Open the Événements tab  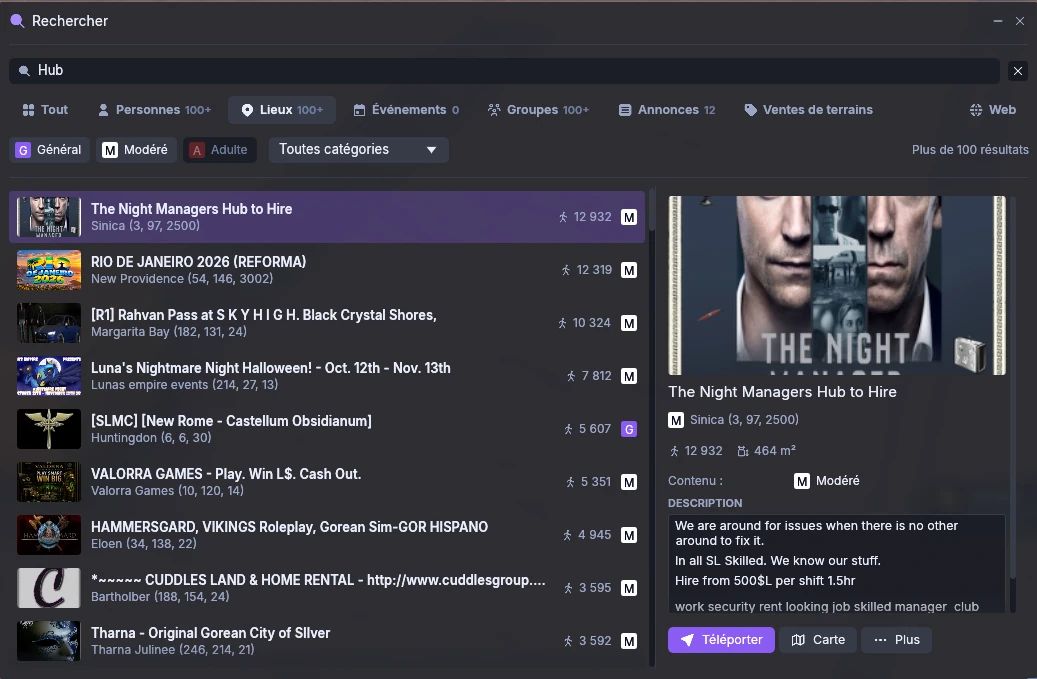[x=406, y=110]
